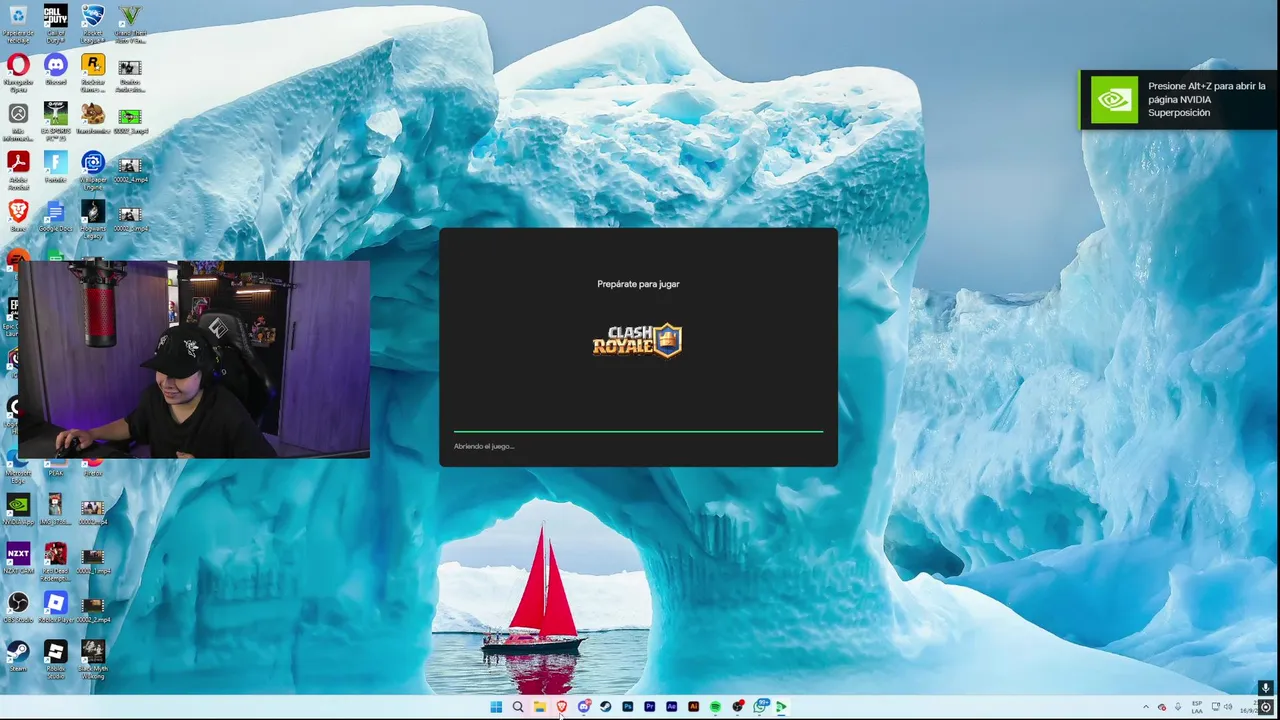Open the Google Docs desktop shortcut
1280x720 pixels.
tap(56, 214)
